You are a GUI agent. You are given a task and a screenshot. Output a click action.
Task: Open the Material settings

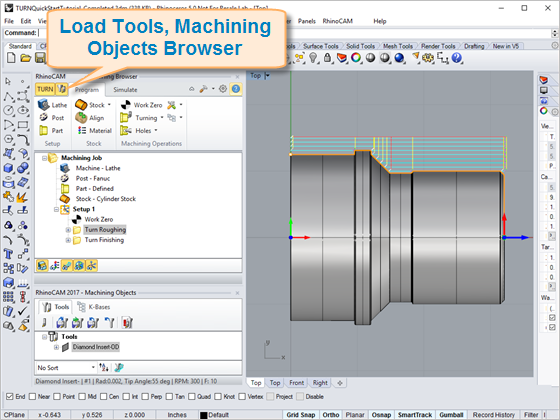[95, 131]
